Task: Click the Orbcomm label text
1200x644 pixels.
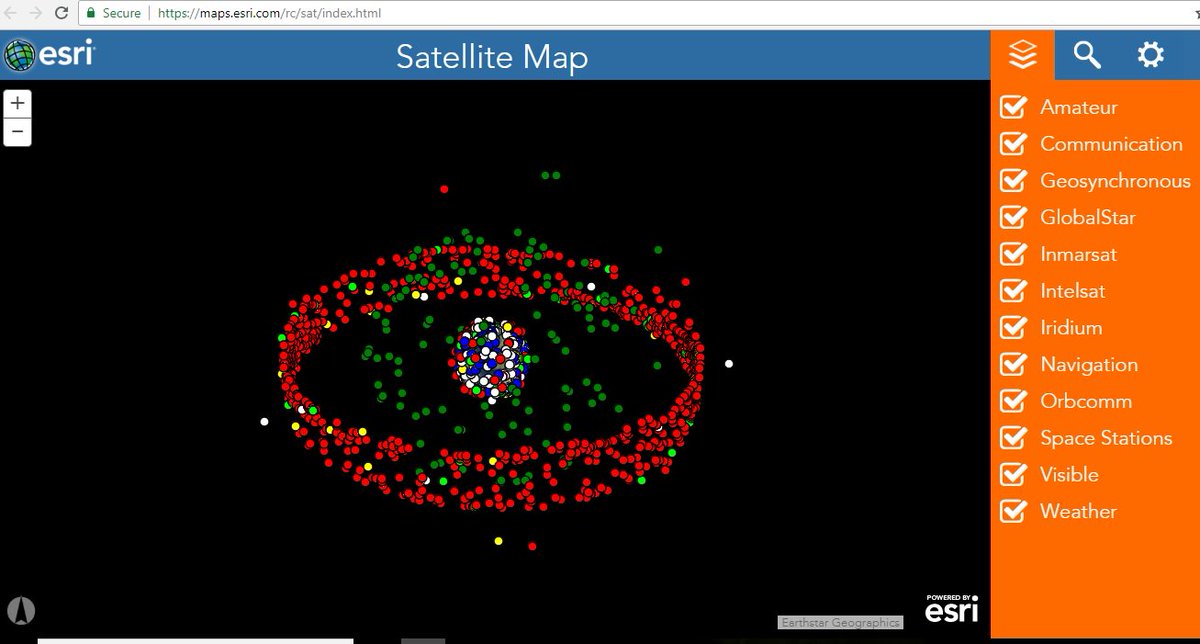Action: 1086,401
